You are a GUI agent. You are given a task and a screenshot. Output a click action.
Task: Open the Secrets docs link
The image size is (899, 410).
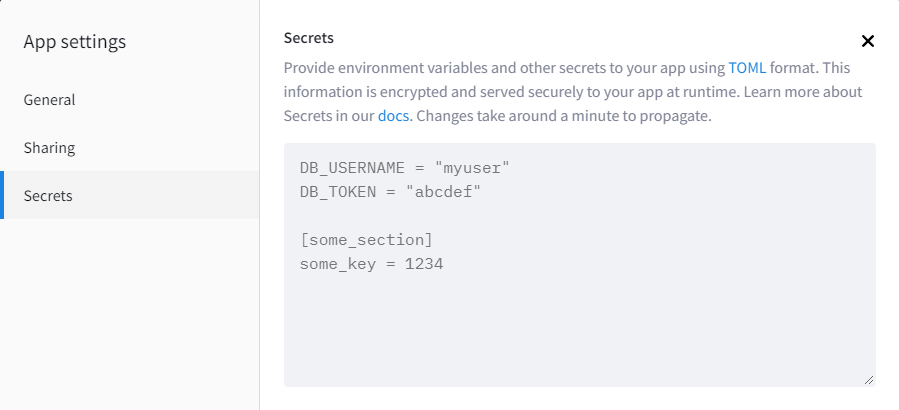point(393,116)
